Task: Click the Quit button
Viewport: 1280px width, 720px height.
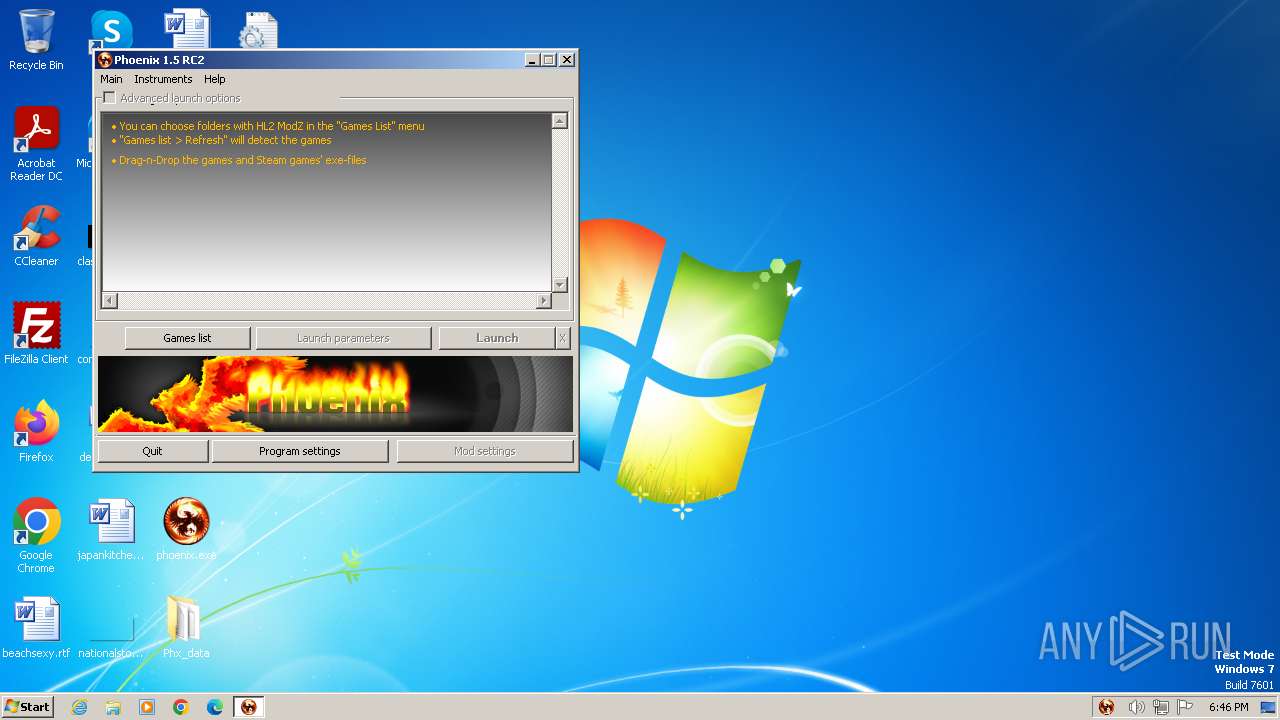Action: click(152, 451)
